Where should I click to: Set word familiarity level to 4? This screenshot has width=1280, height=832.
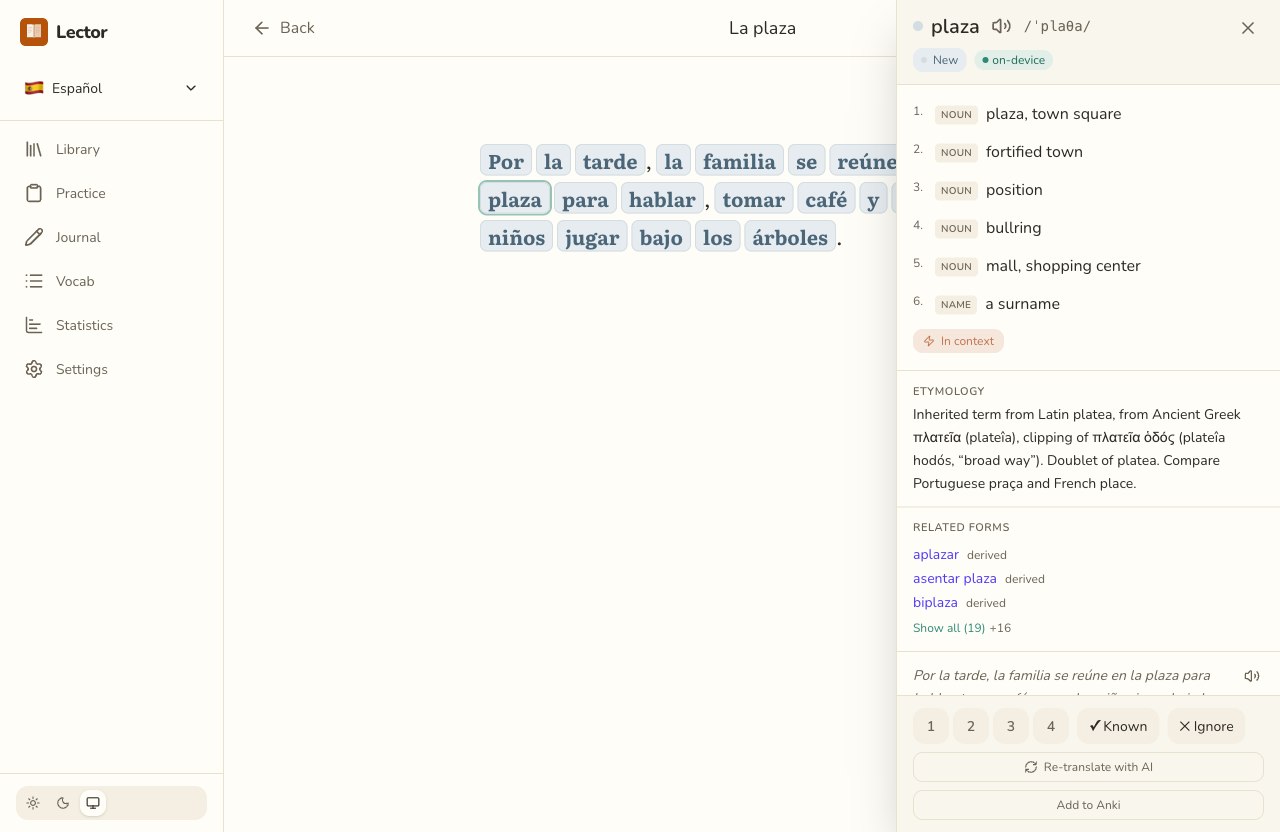tap(1051, 726)
